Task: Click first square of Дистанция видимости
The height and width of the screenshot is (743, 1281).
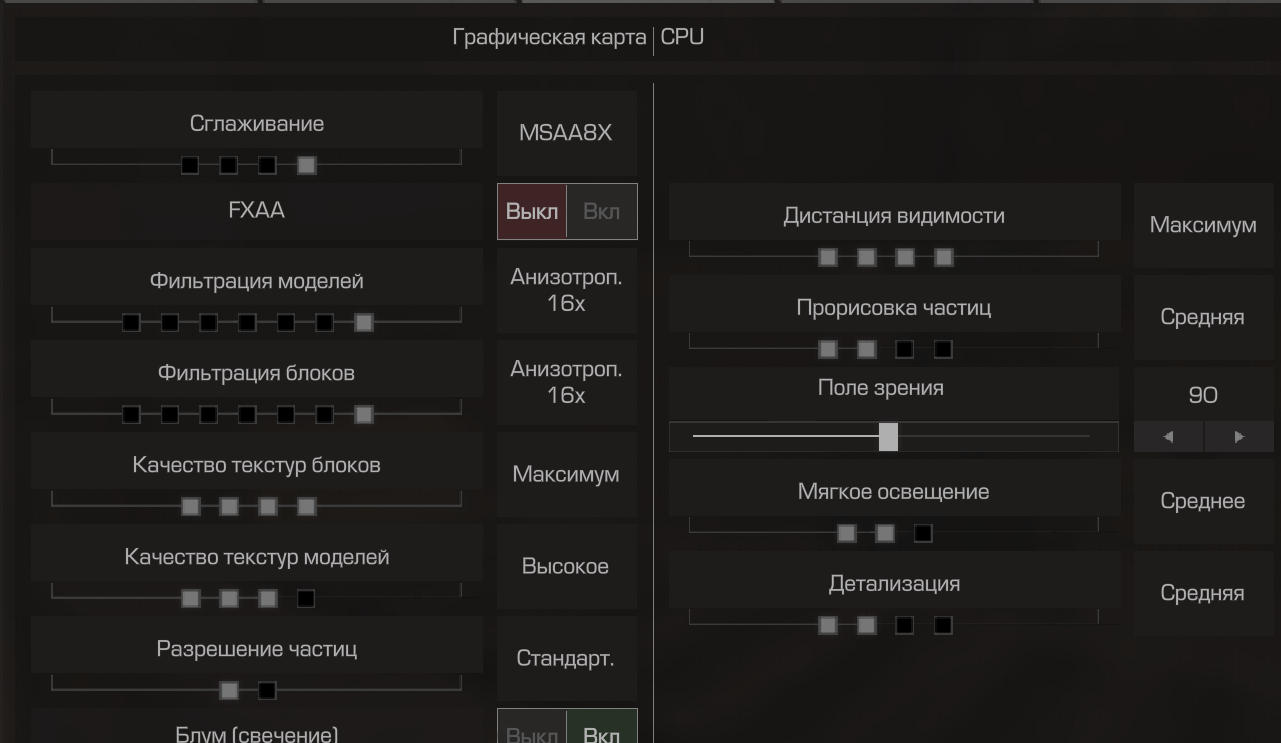Action: 828,257
